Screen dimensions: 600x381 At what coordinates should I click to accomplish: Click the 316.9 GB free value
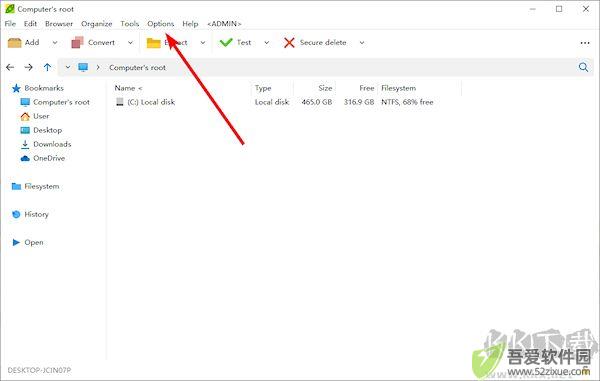click(x=359, y=102)
